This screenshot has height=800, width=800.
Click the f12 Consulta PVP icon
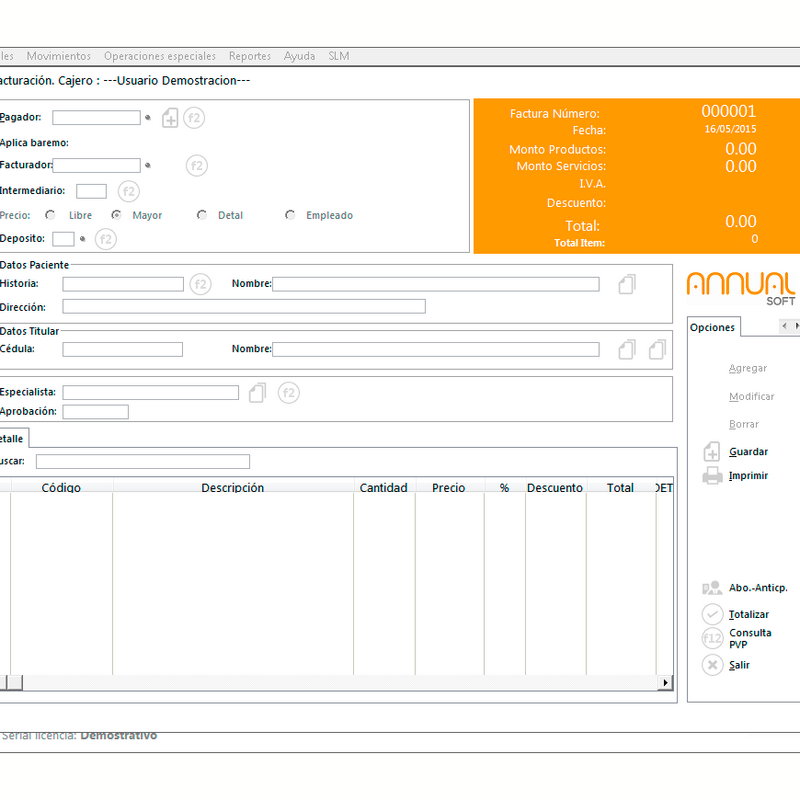point(713,638)
